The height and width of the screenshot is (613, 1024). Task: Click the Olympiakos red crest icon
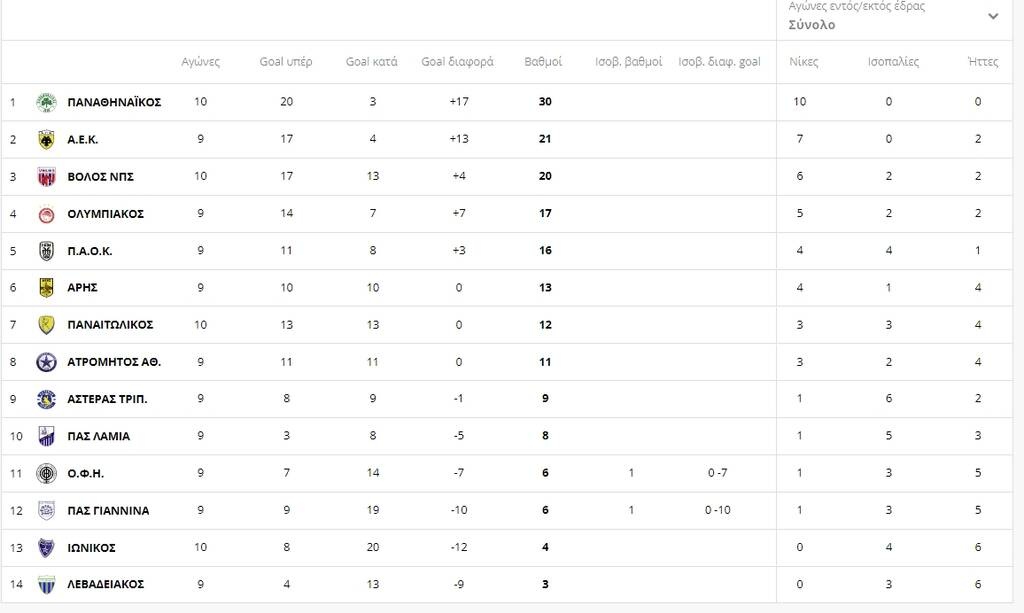[x=46, y=214]
